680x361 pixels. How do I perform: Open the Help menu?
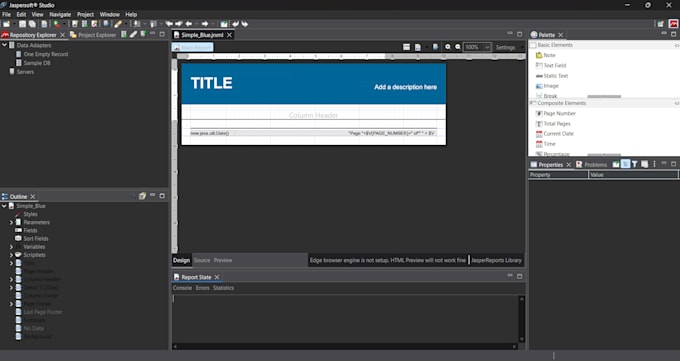pyautogui.click(x=131, y=14)
